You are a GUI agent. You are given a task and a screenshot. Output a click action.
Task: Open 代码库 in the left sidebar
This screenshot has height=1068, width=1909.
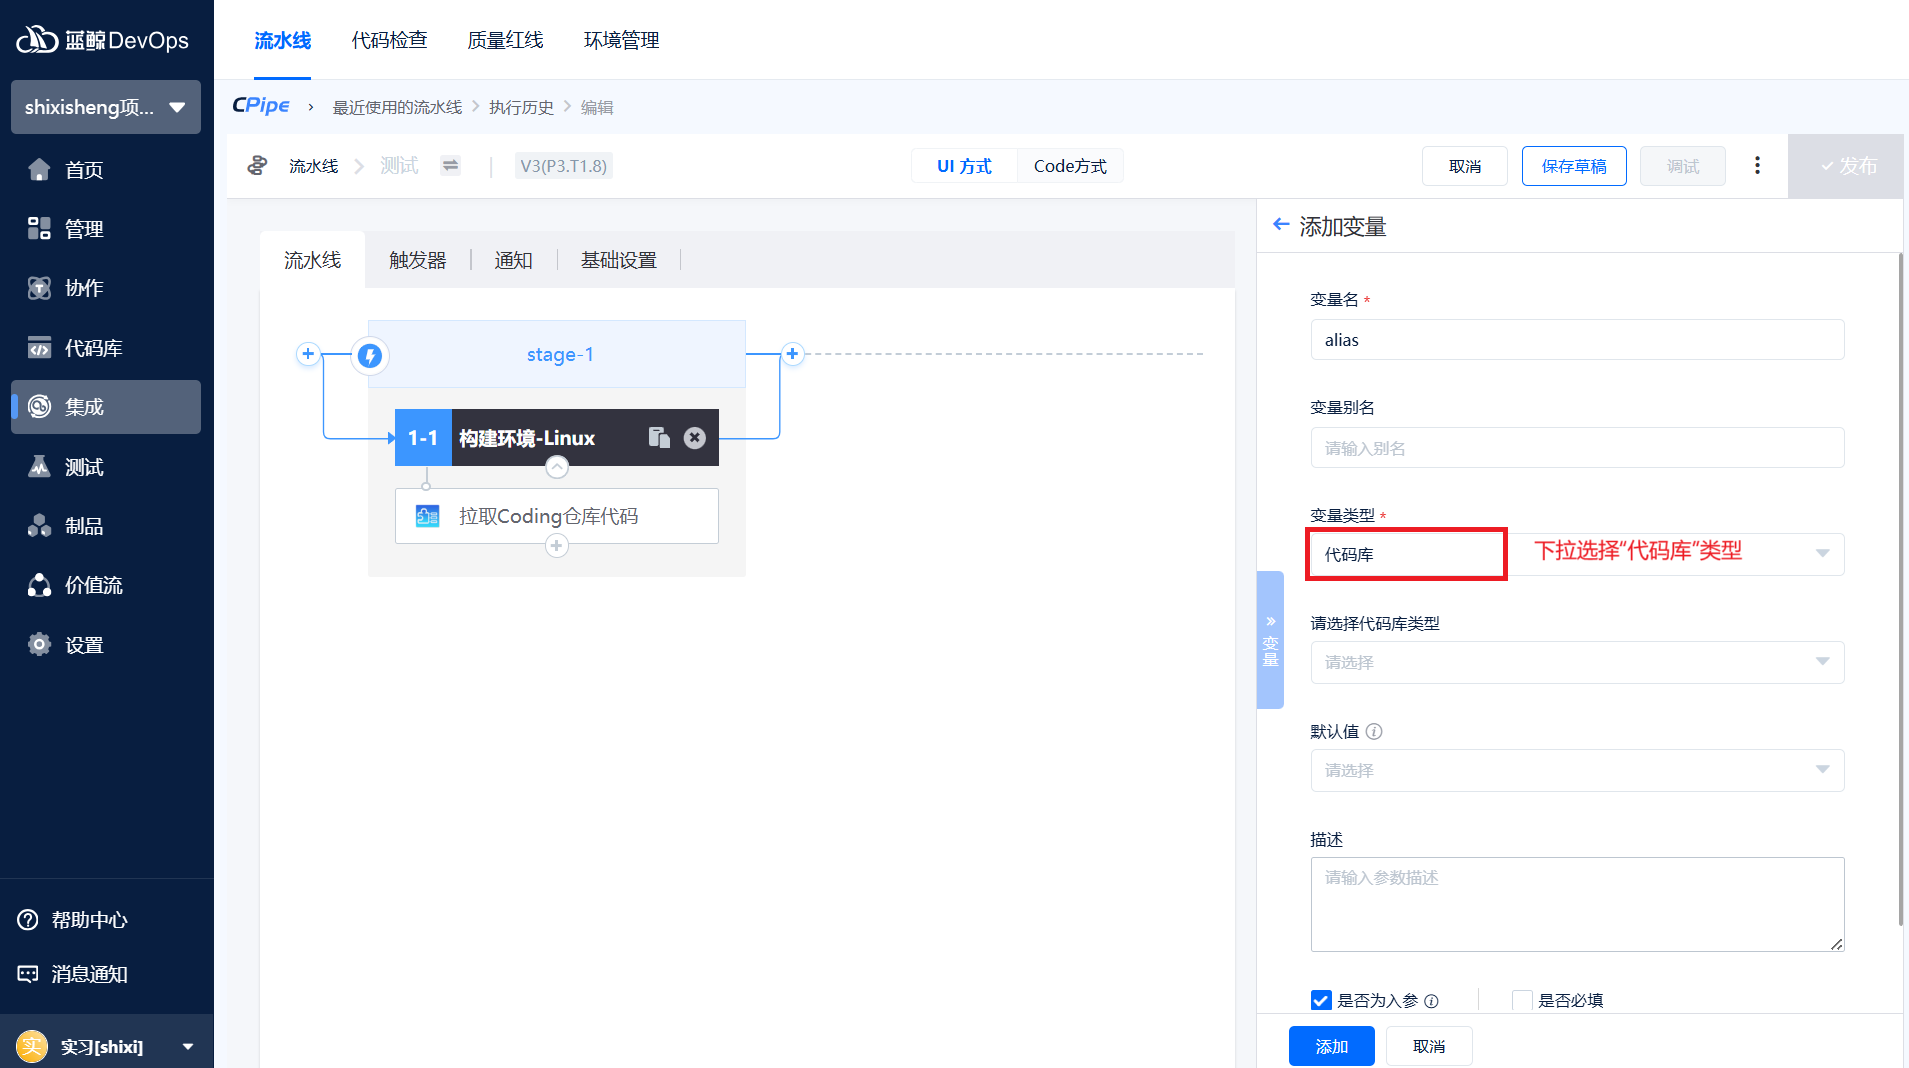[x=93, y=348]
